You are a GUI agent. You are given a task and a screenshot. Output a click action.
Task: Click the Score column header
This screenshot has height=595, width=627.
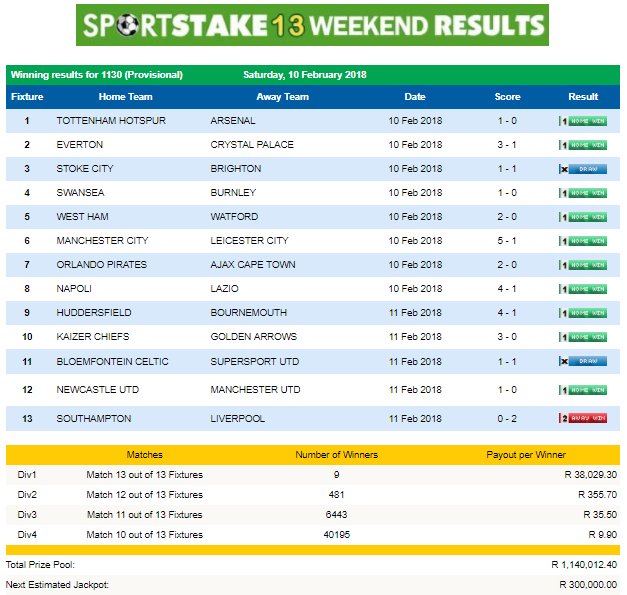coord(507,97)
